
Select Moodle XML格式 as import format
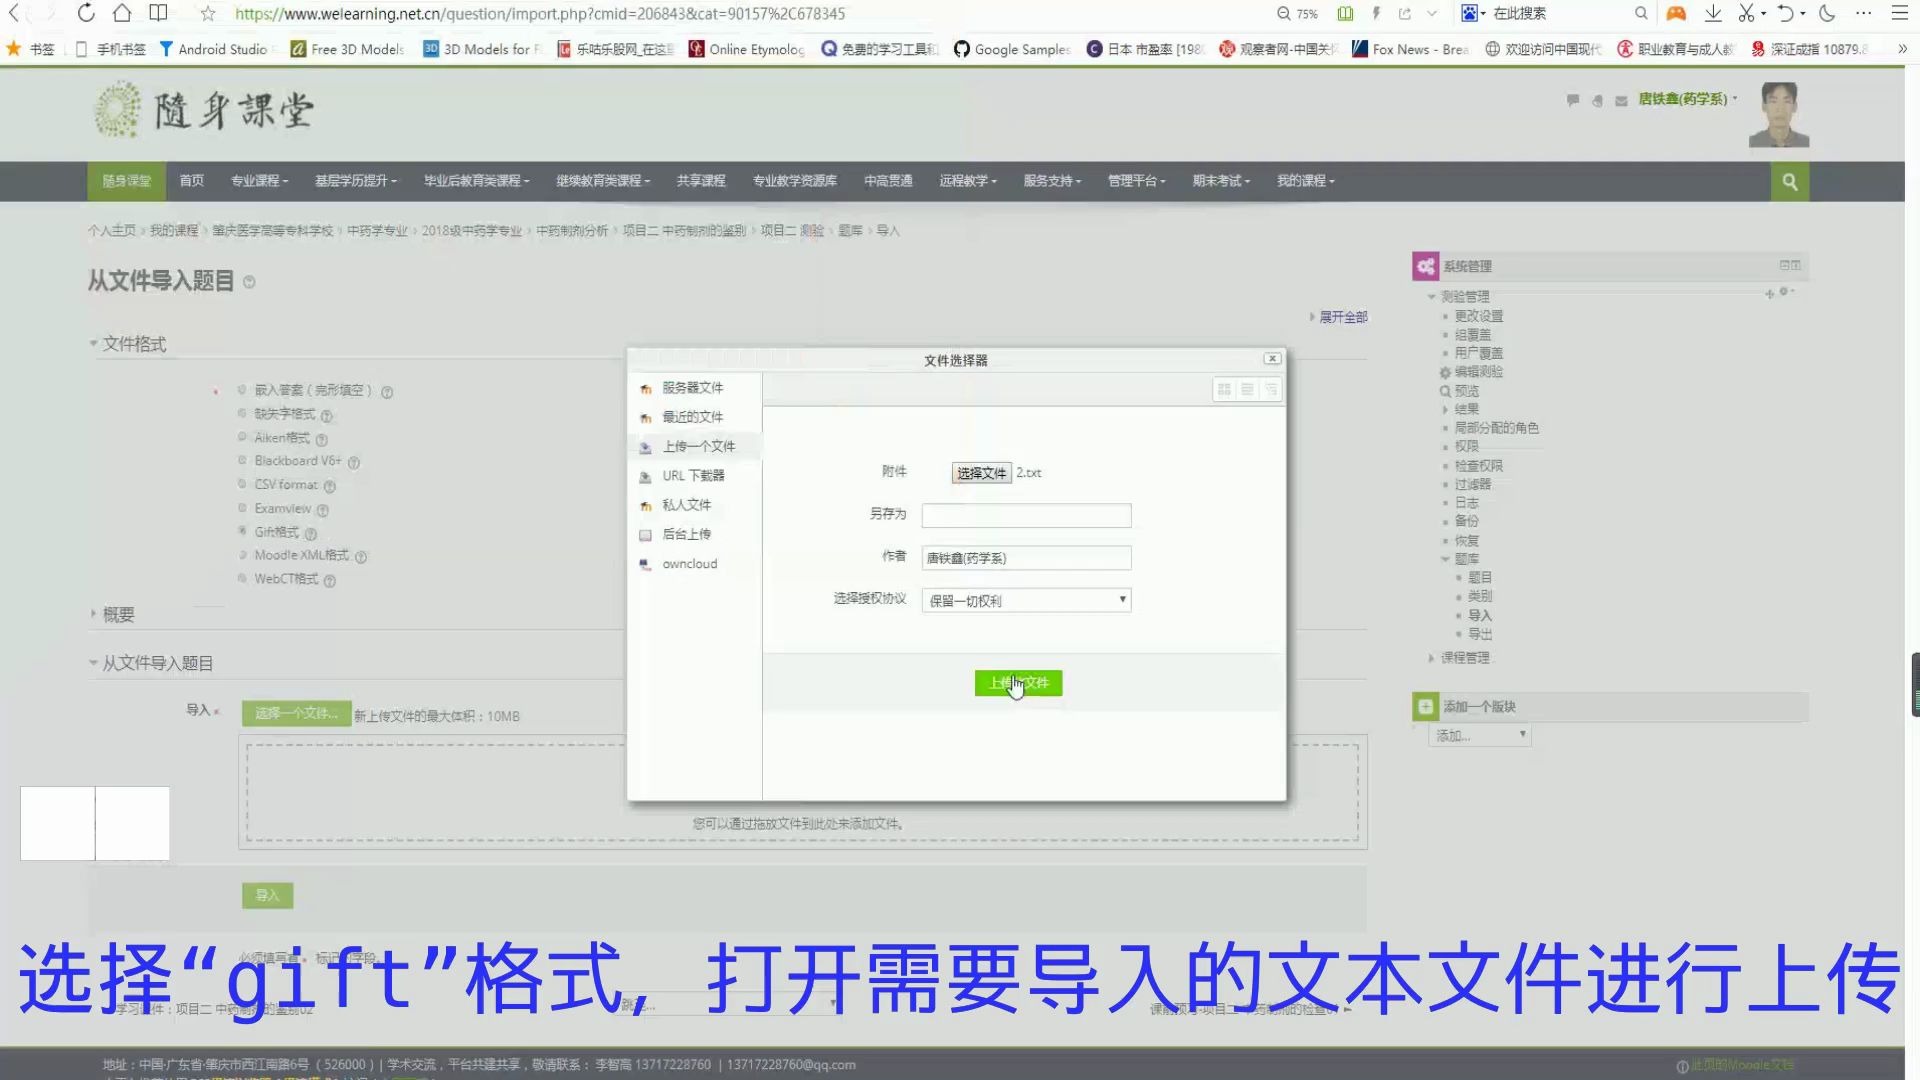[x=242, y=555]
